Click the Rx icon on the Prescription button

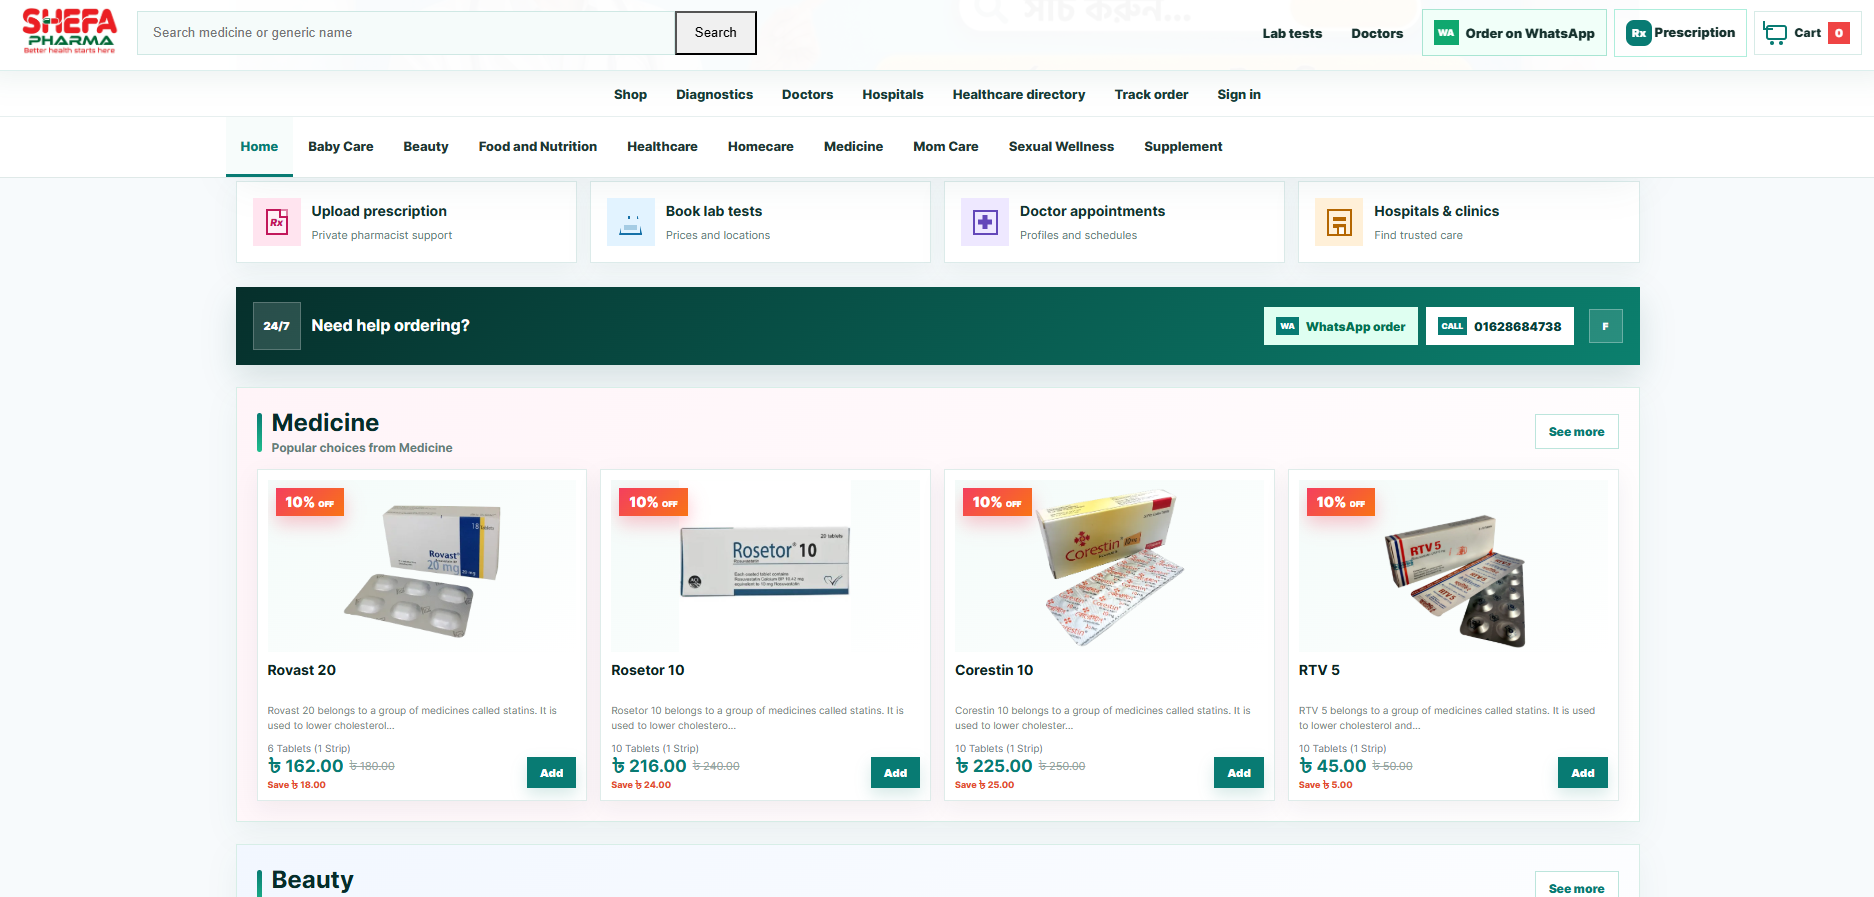pos(1638,33)
